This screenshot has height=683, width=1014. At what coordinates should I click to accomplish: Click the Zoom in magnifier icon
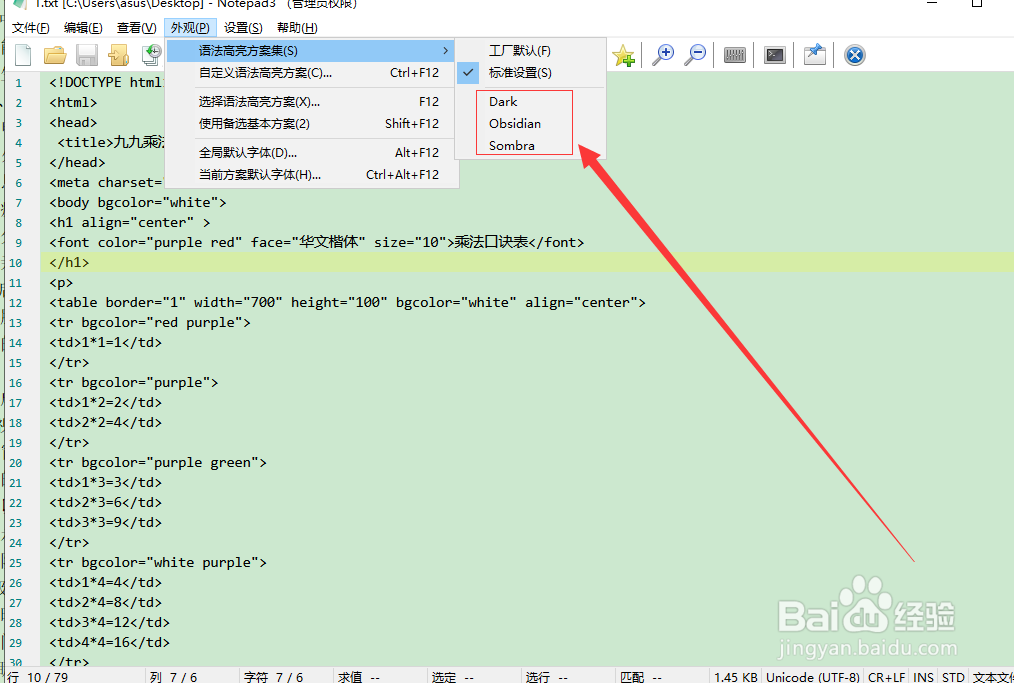663,55
